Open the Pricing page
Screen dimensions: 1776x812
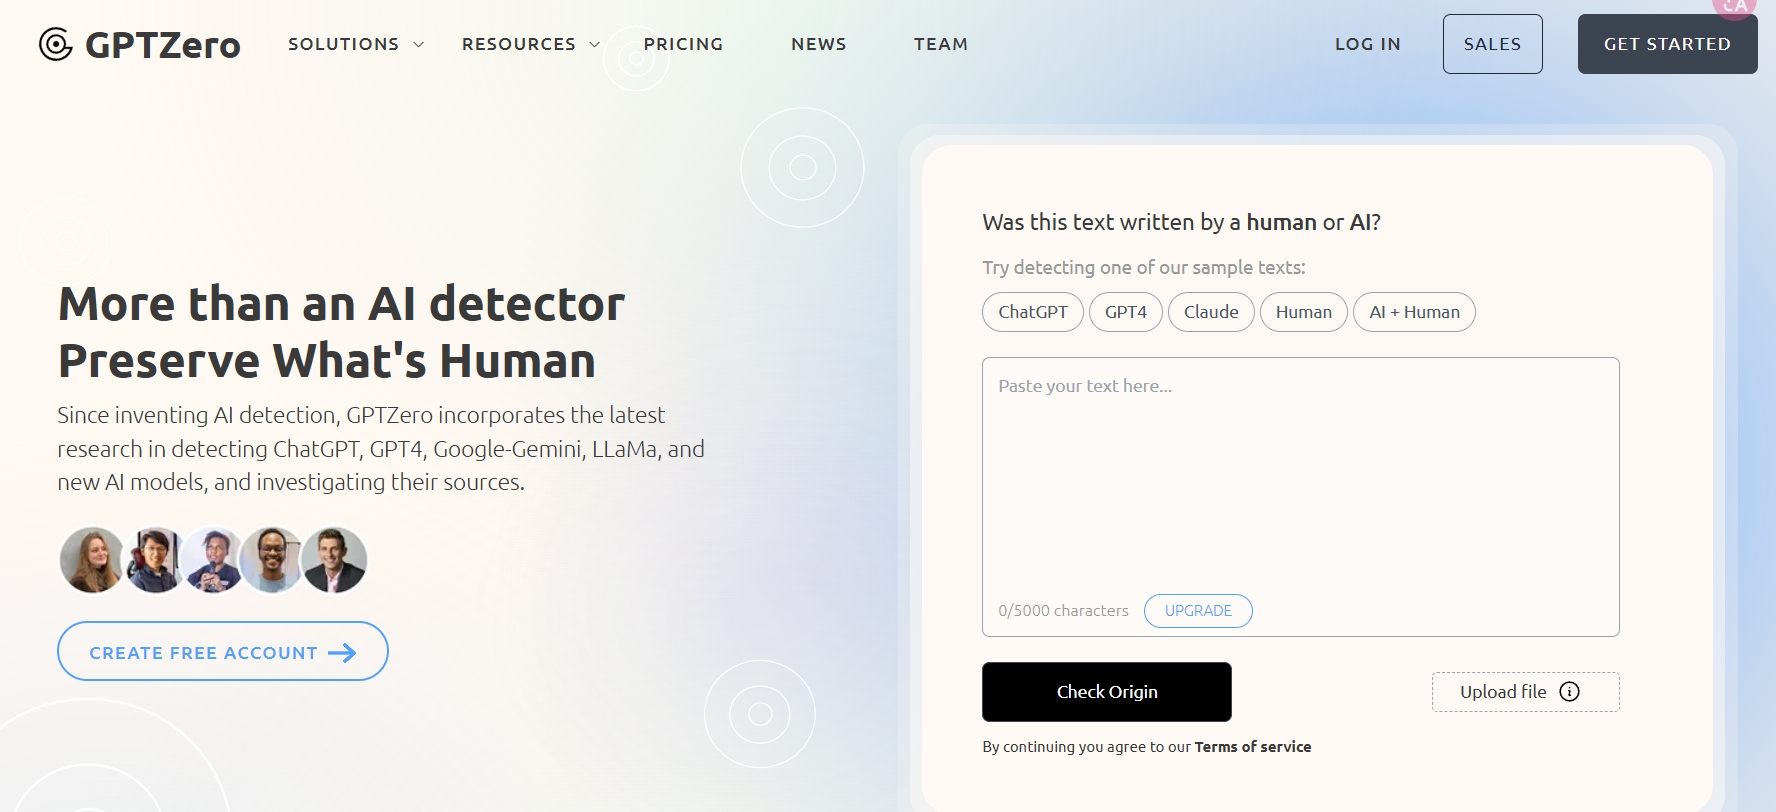coord(683,44)
